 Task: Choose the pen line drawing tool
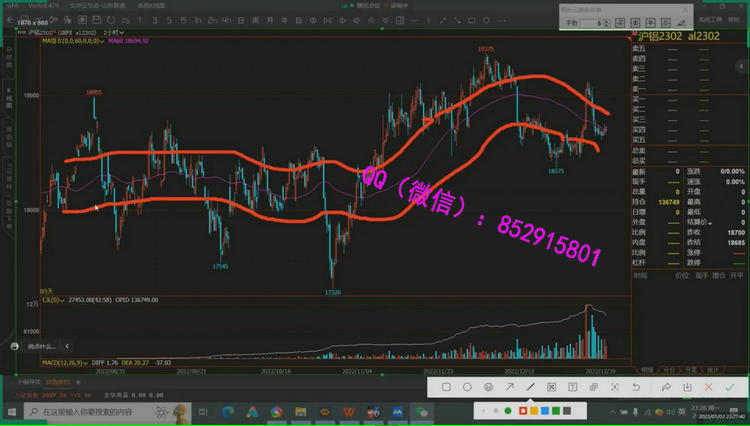tap(530, 387)
